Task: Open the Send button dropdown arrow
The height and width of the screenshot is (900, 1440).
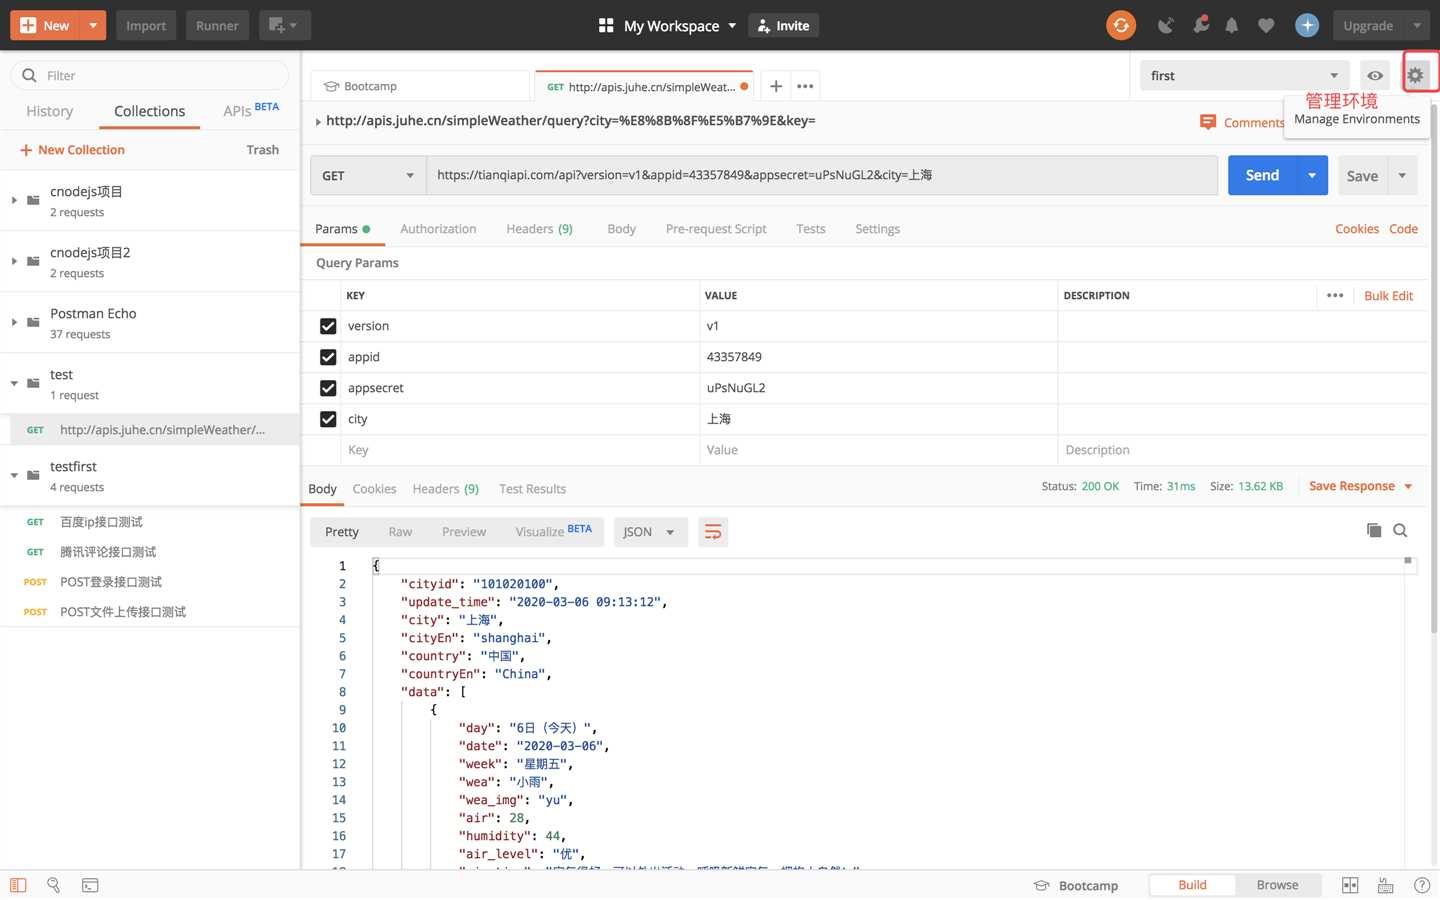Action: (x=1312, y=175)
